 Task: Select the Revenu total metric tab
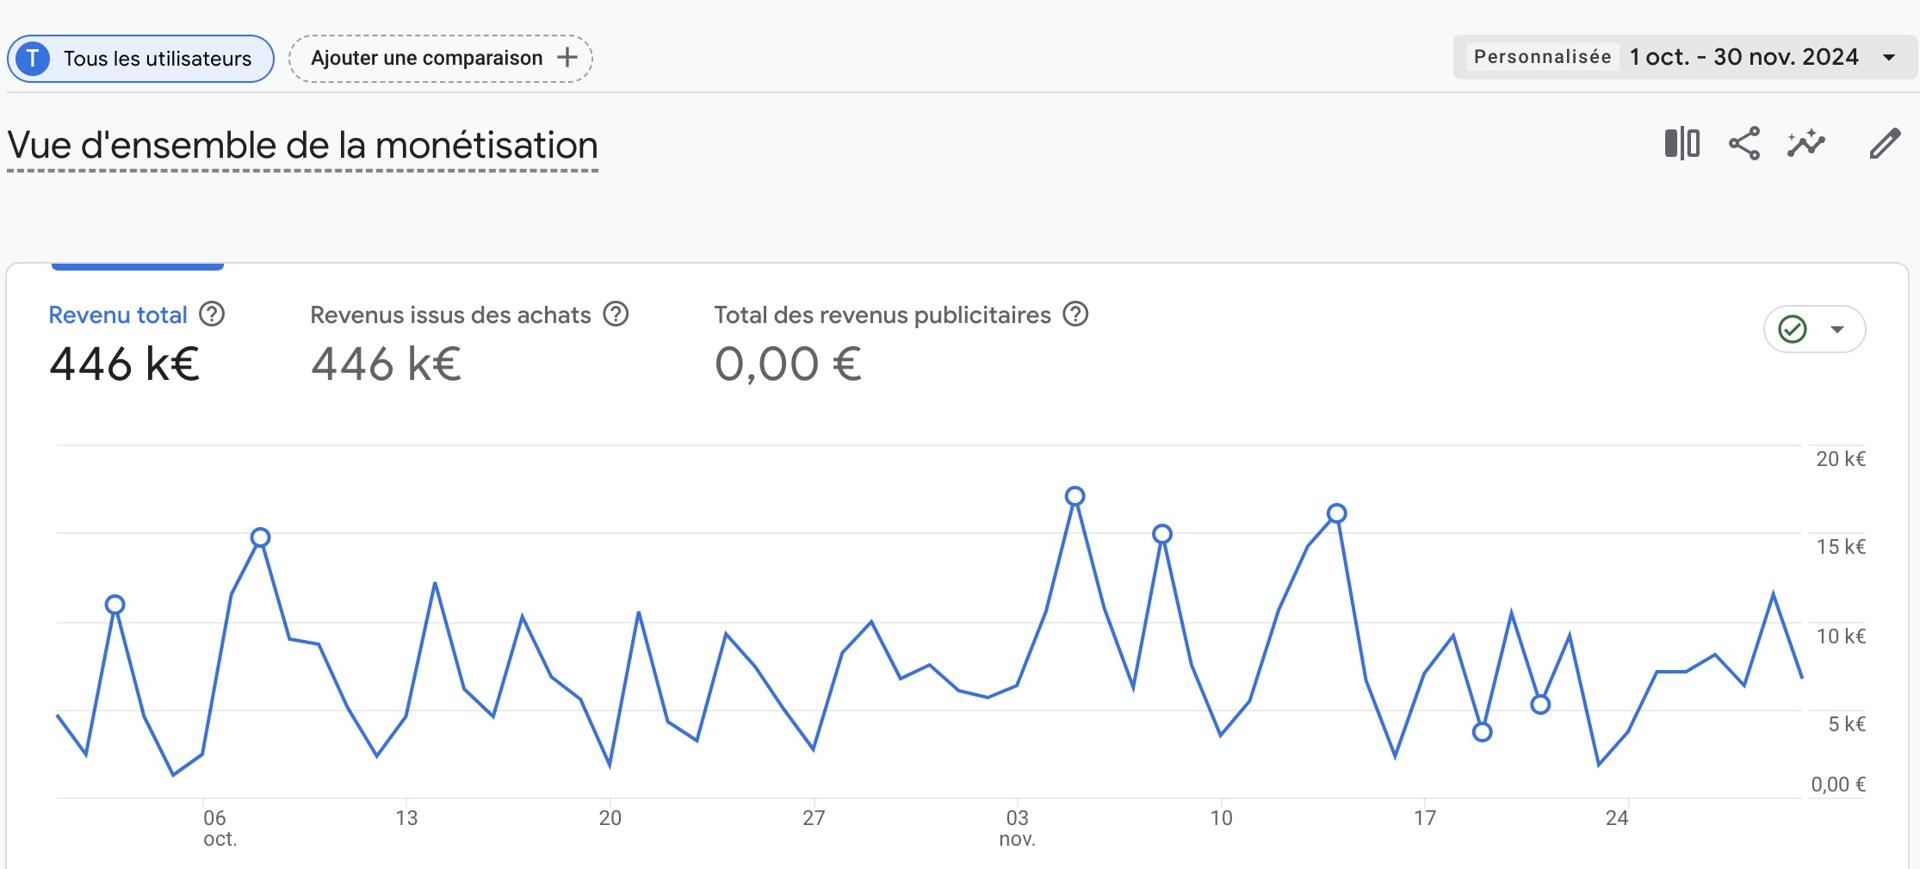click(136, 343)
